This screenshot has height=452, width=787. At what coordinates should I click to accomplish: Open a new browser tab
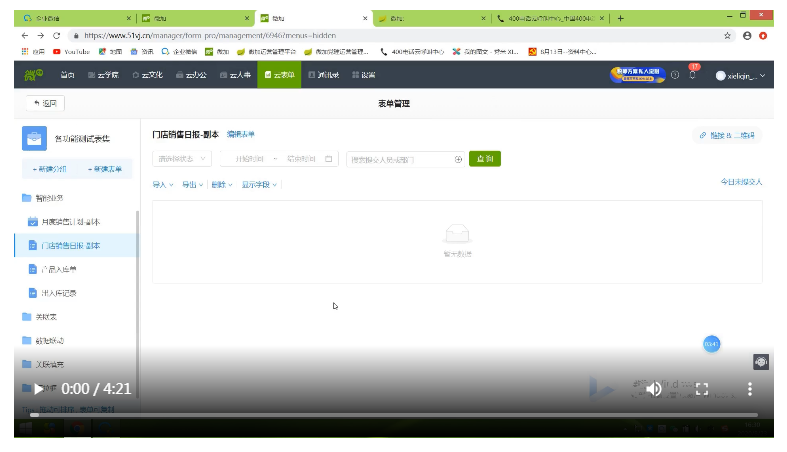(620, 18)
